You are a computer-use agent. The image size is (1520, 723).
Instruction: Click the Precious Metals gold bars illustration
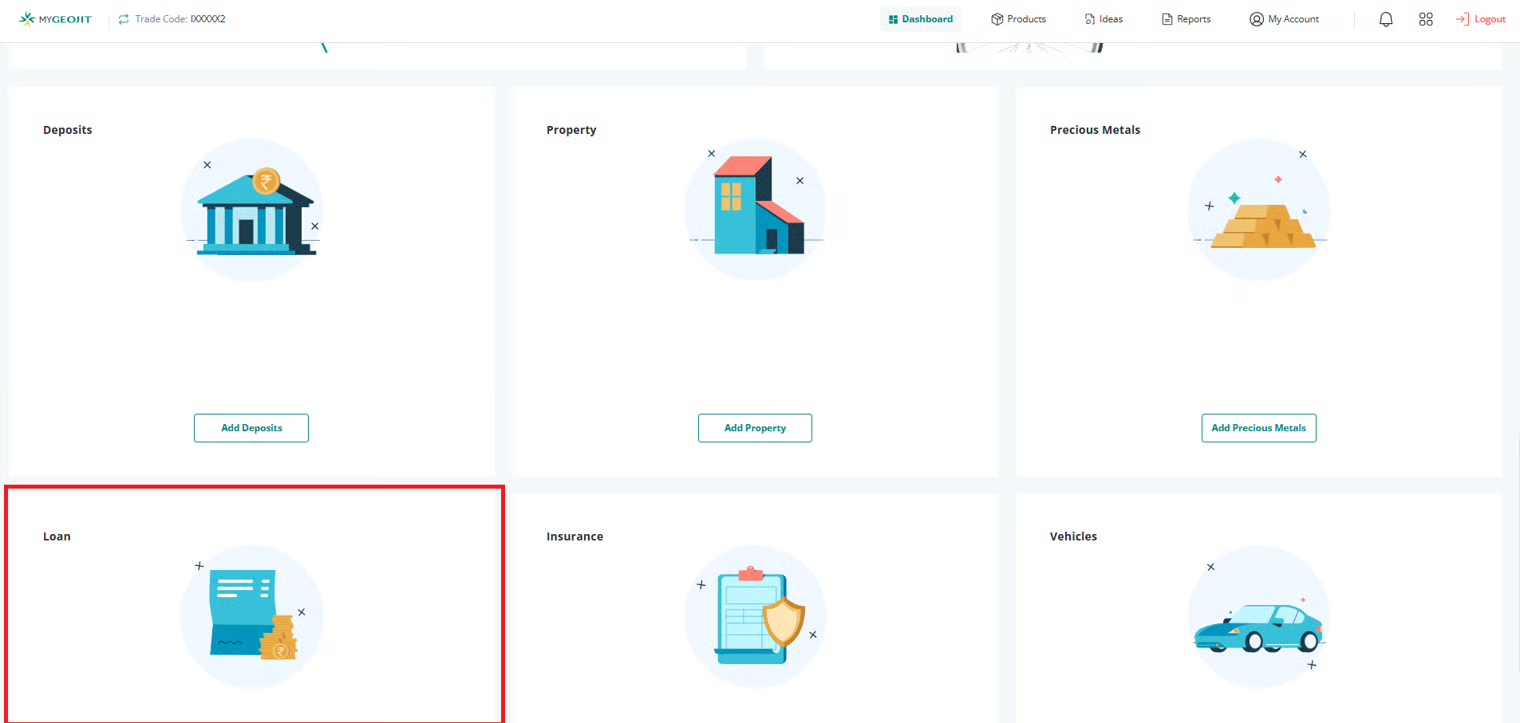pos(1259,215)
